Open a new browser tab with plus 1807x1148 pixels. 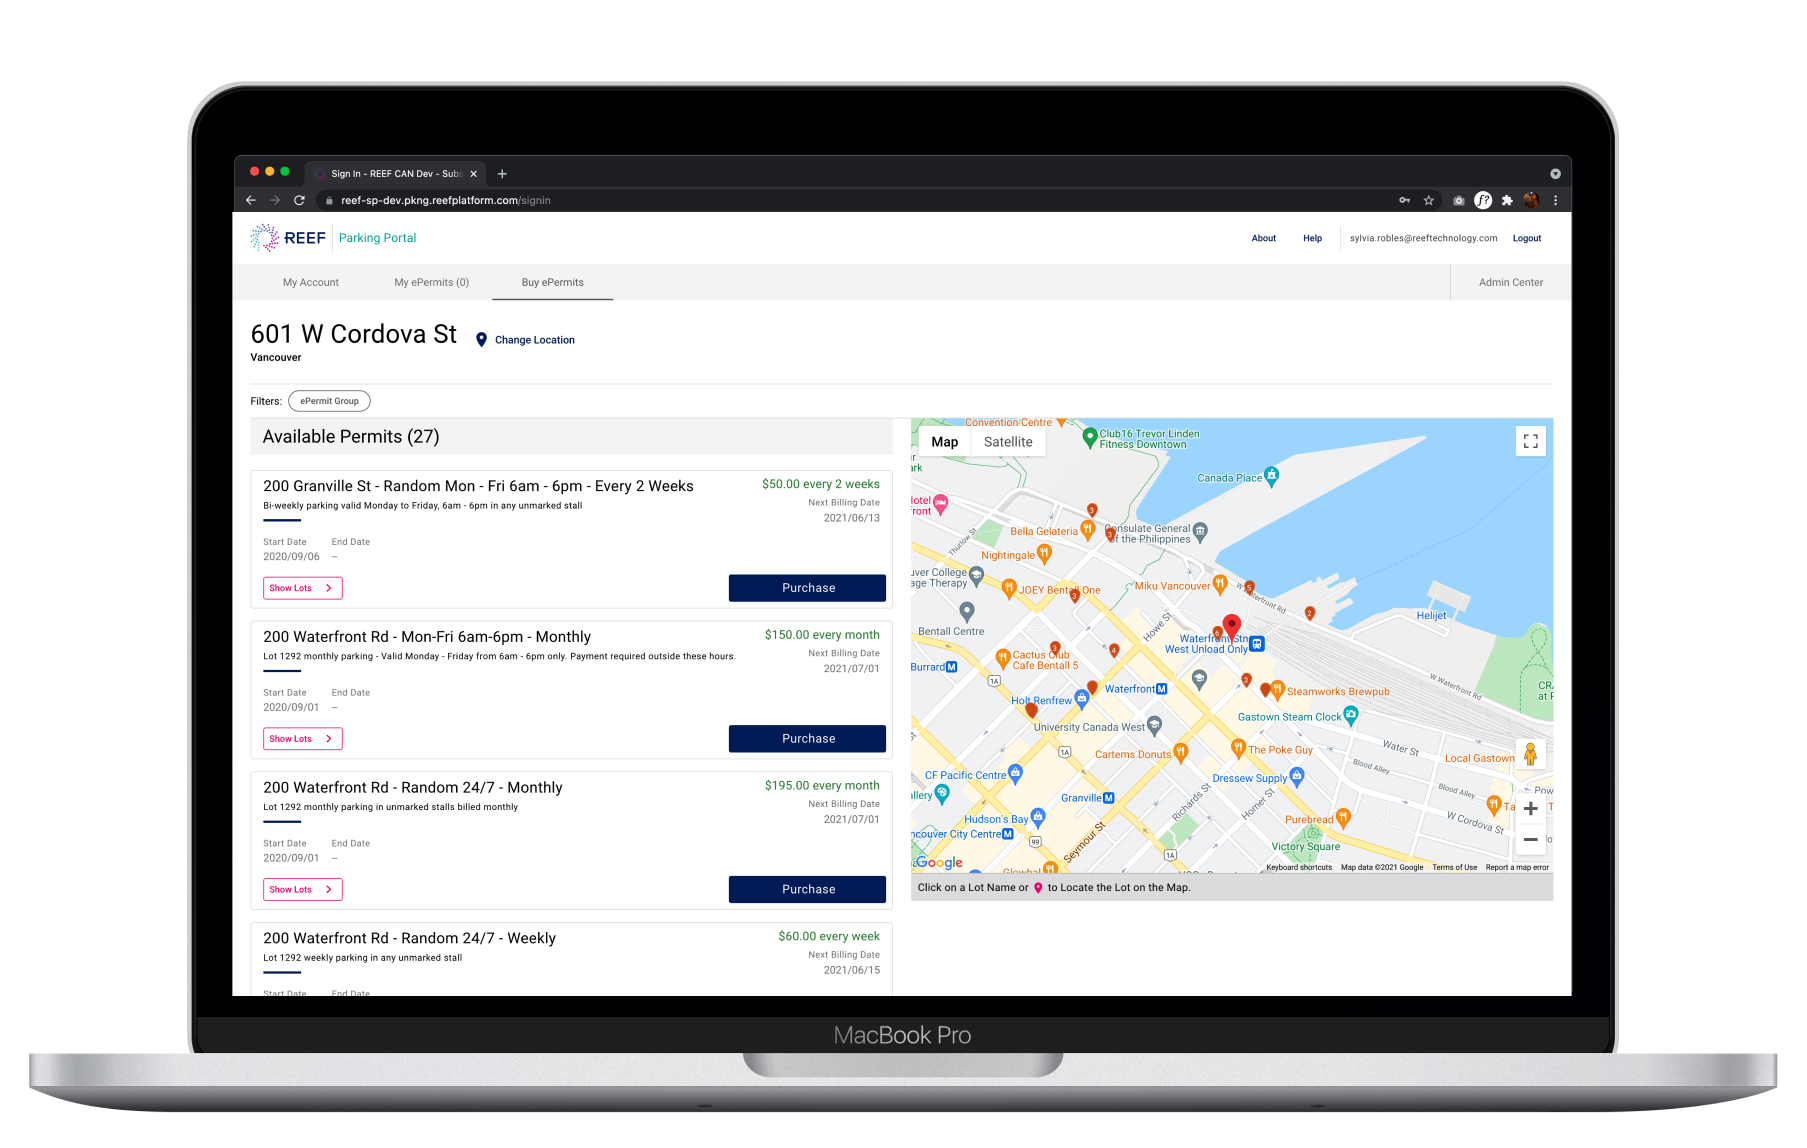coord(502,174)
